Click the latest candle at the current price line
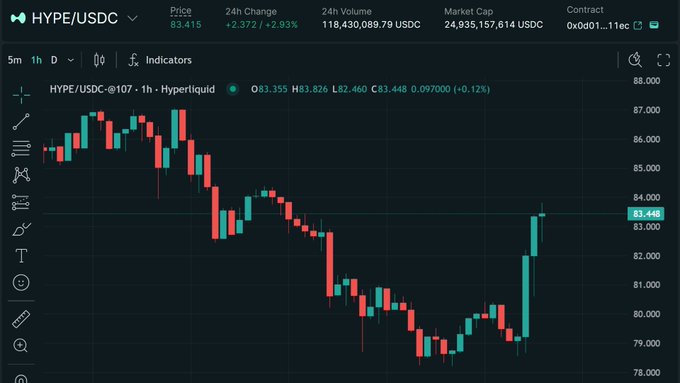Screen dimensions: 680x383 coord(542,215)
